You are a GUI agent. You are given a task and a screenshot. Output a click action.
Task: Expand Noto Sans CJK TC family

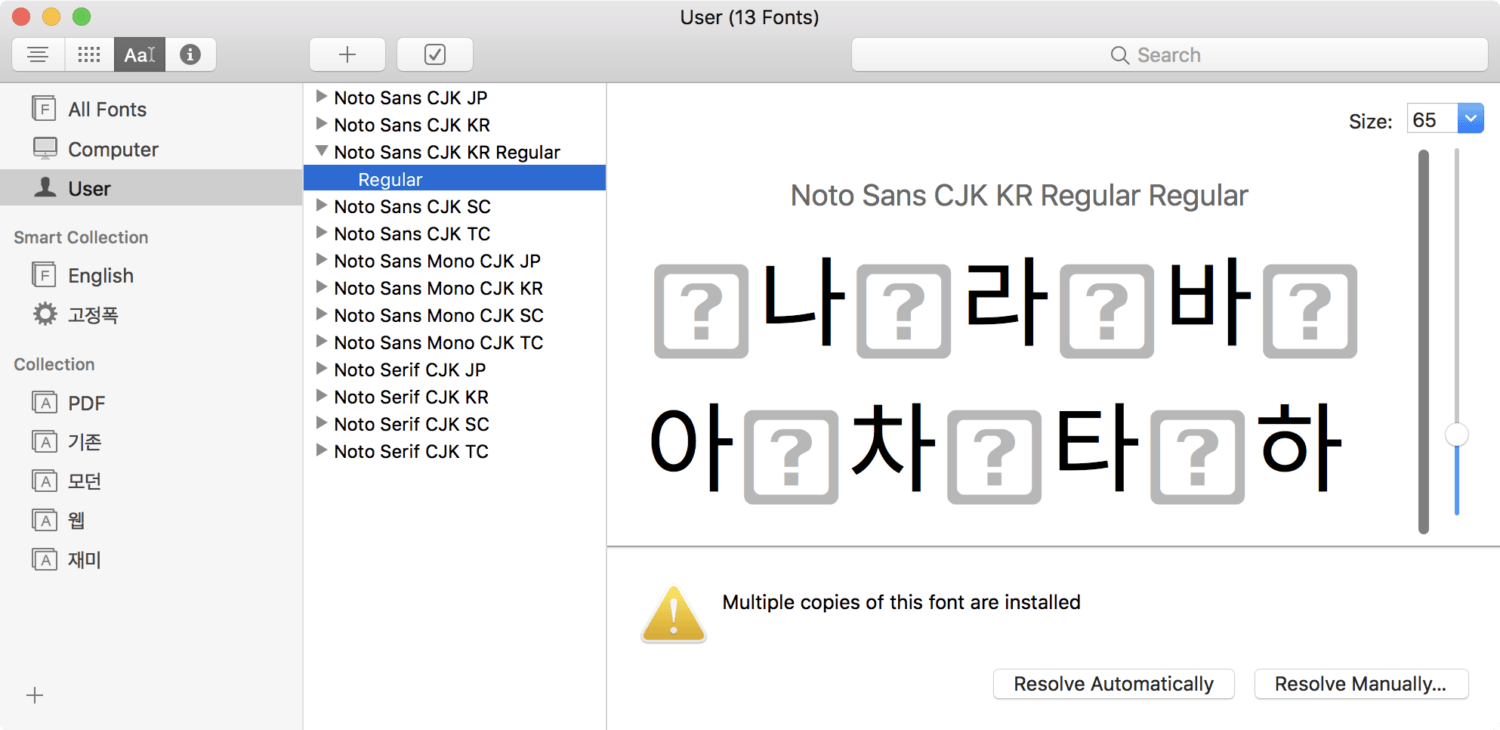(321, 233)
